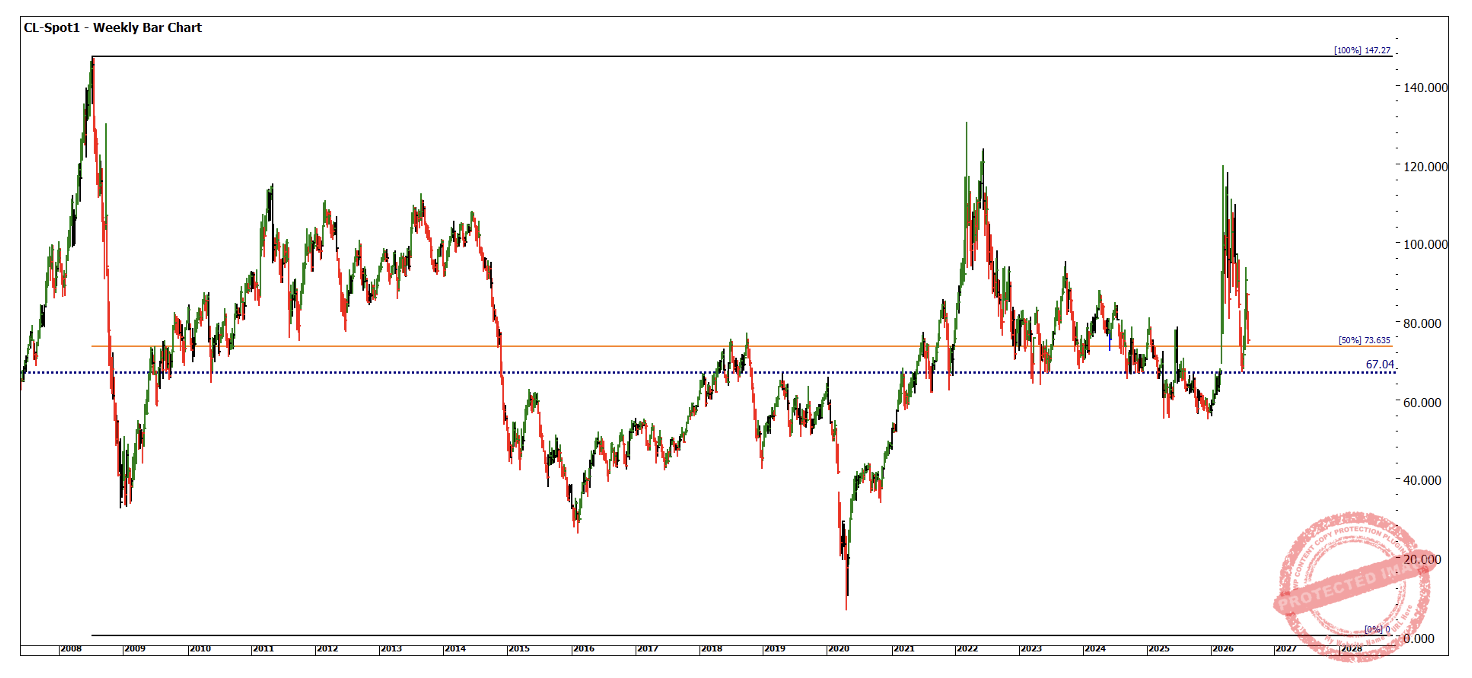Select the 2021 year label on time axis

[903, 649]
